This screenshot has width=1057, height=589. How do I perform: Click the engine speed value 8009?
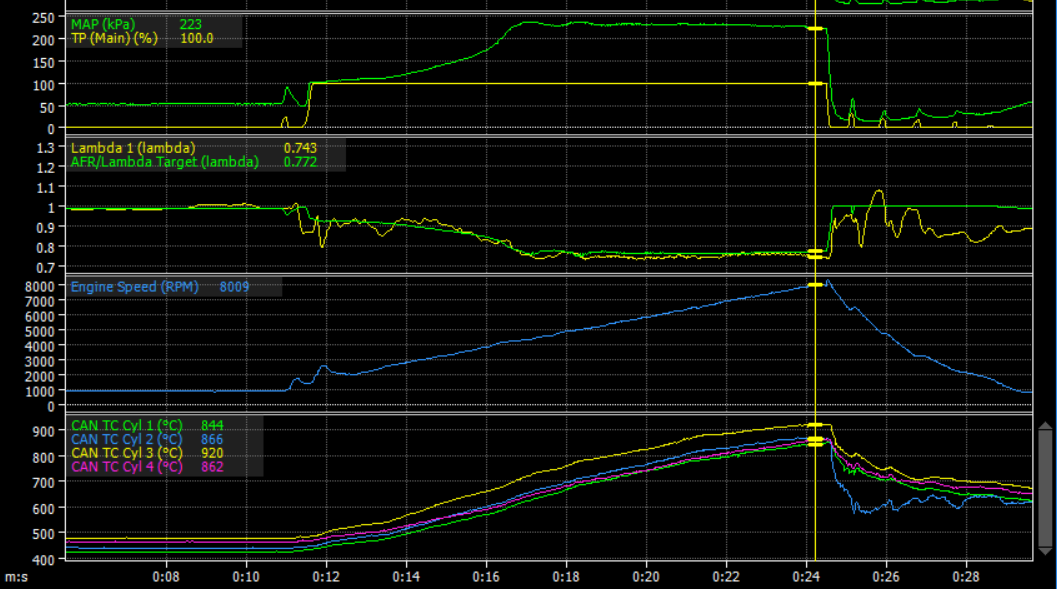click(x=234, y=286)
